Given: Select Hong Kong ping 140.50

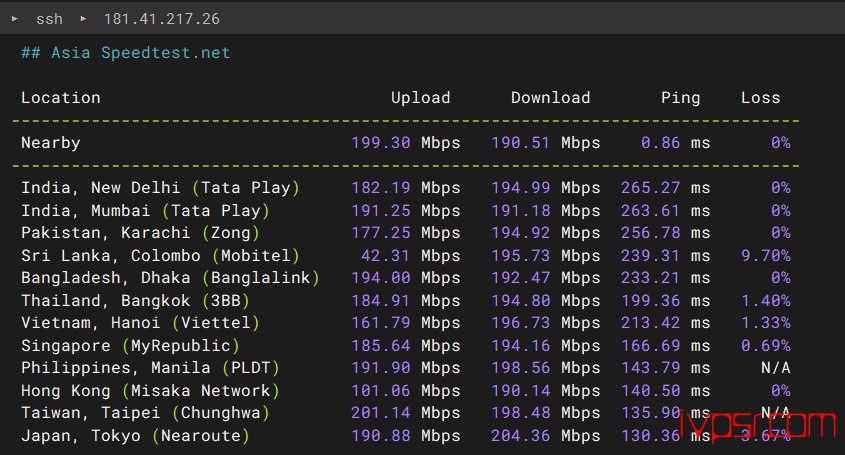Looking at the screenshot, I should pos(650,390).
